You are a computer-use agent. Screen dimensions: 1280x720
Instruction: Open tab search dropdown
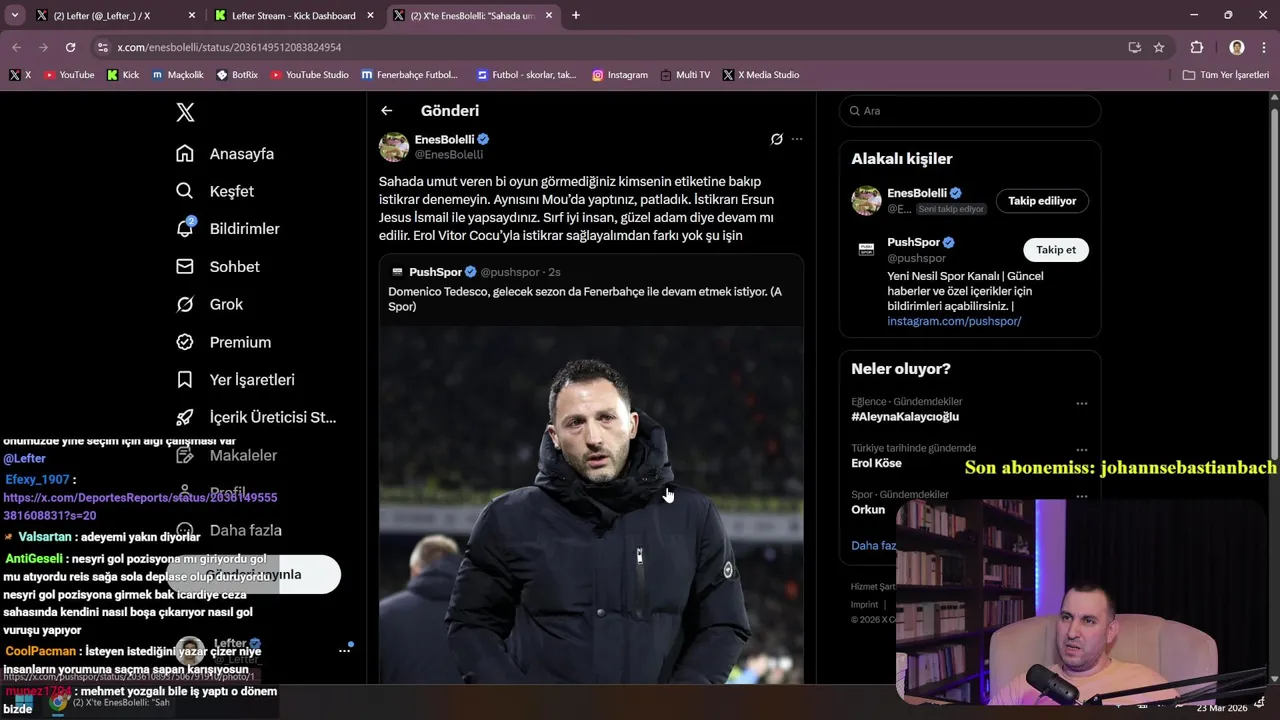coord(14,16)
